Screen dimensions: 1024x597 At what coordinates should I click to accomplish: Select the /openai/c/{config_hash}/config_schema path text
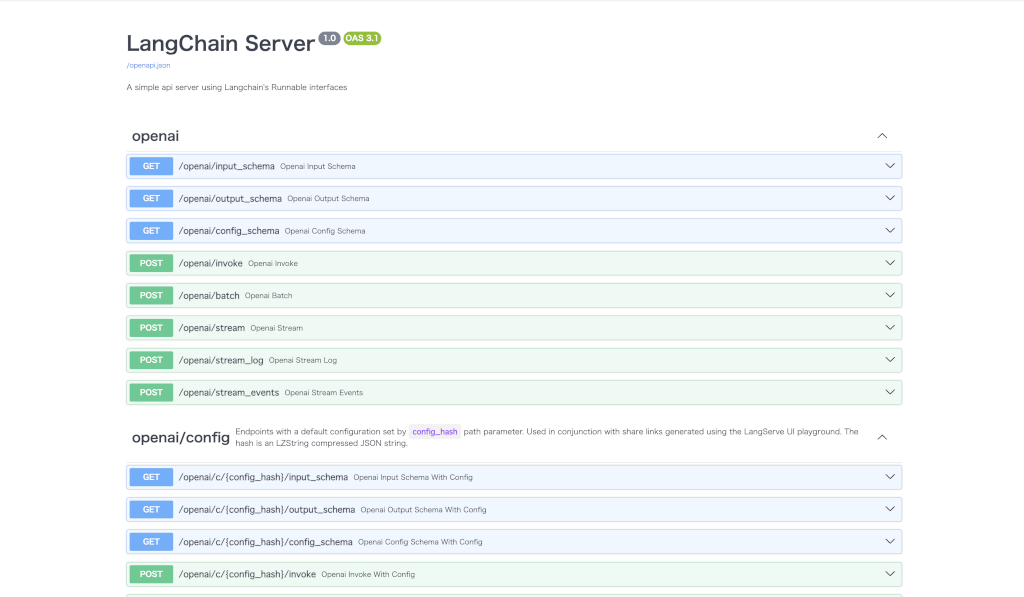click(265, 541)
